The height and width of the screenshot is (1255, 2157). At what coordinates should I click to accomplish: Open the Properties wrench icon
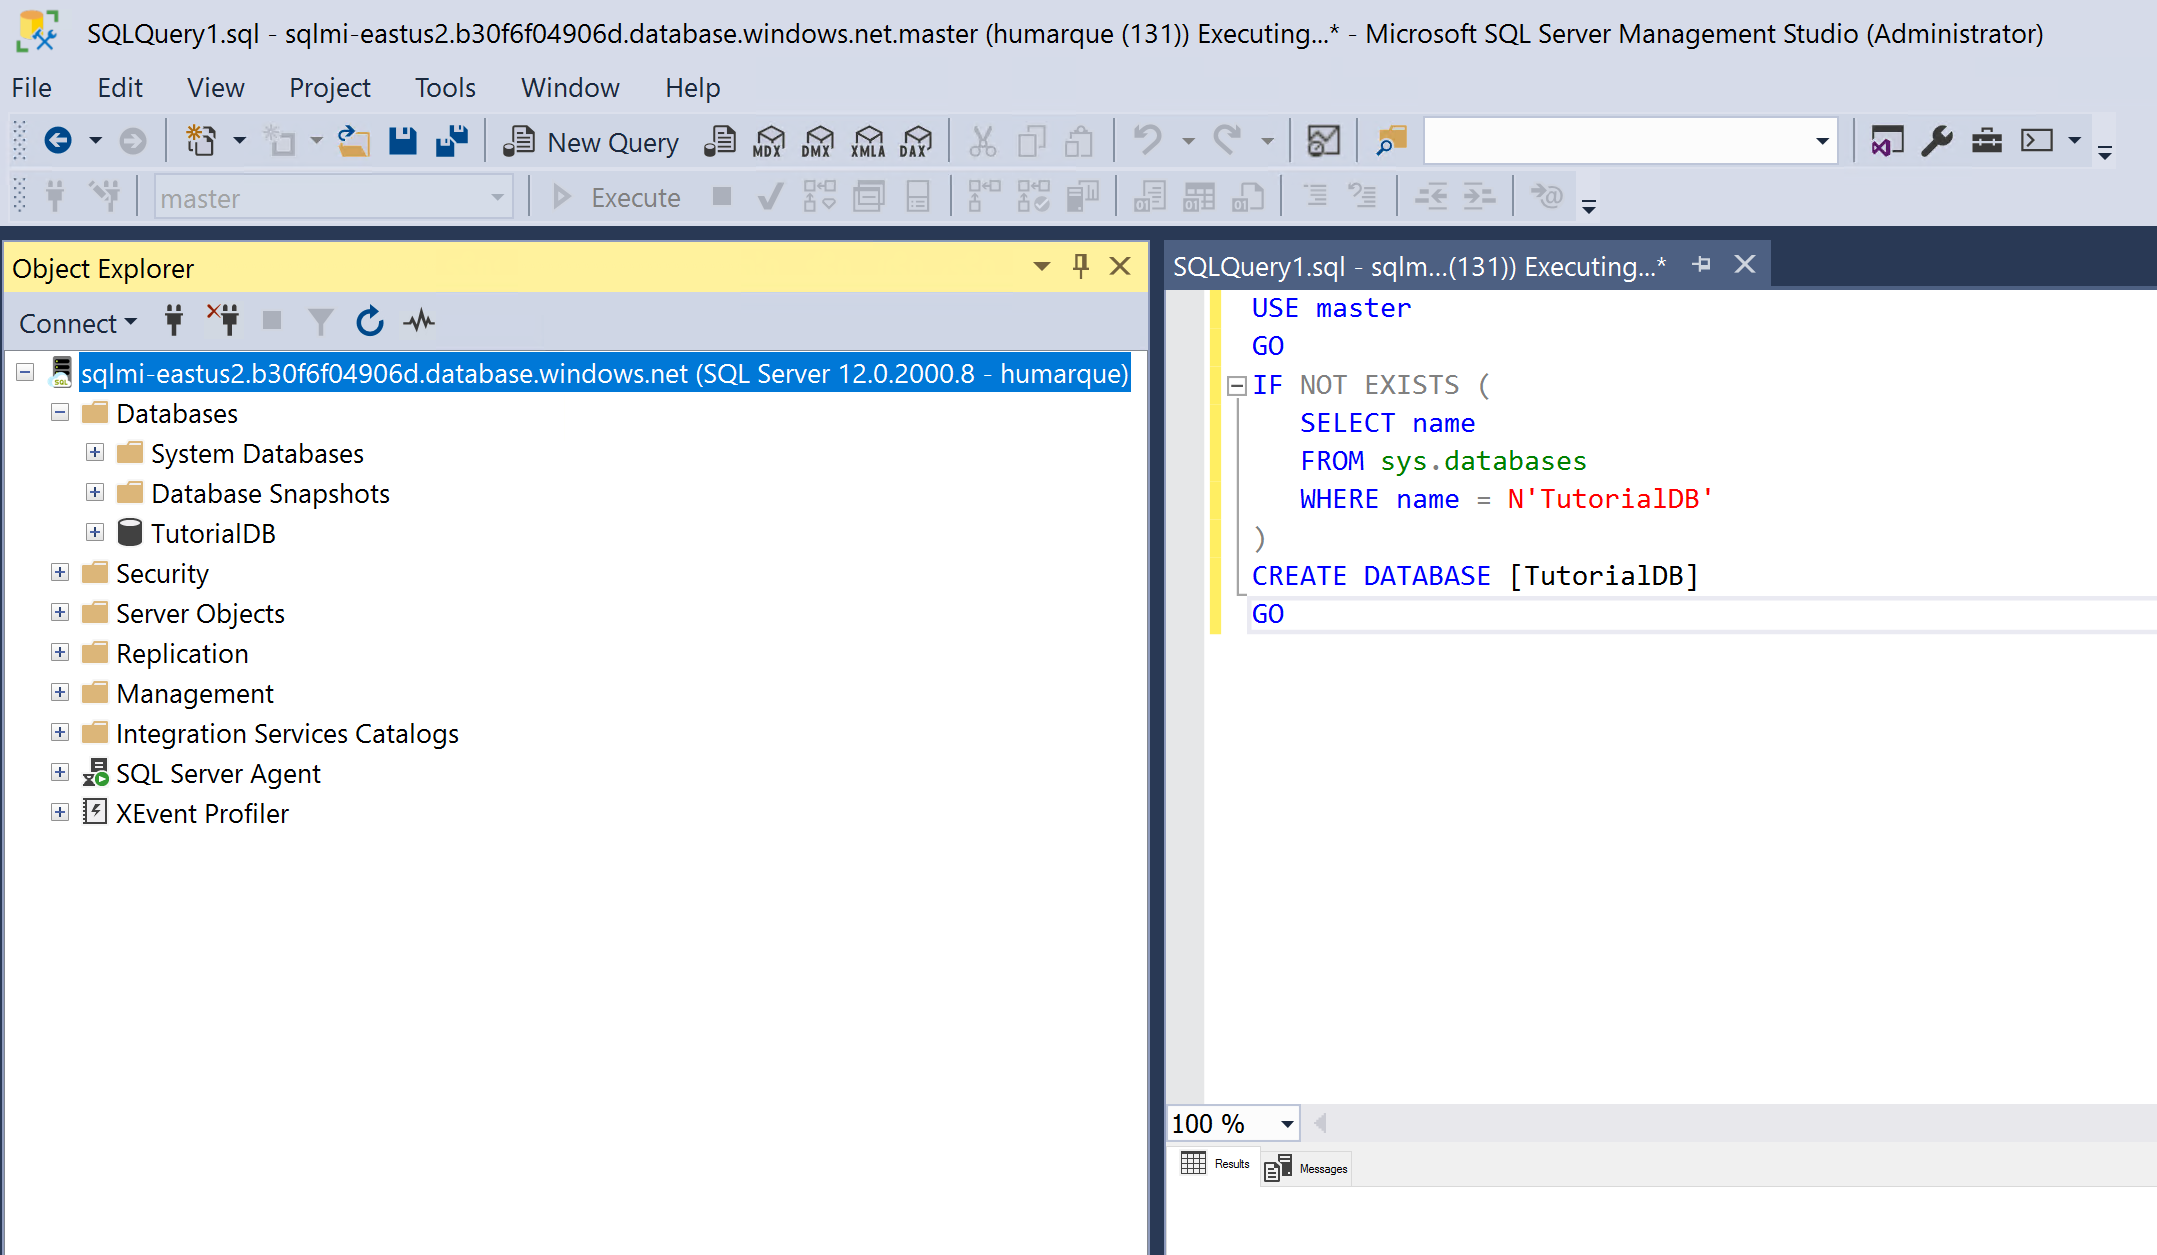click(1937, 142)
